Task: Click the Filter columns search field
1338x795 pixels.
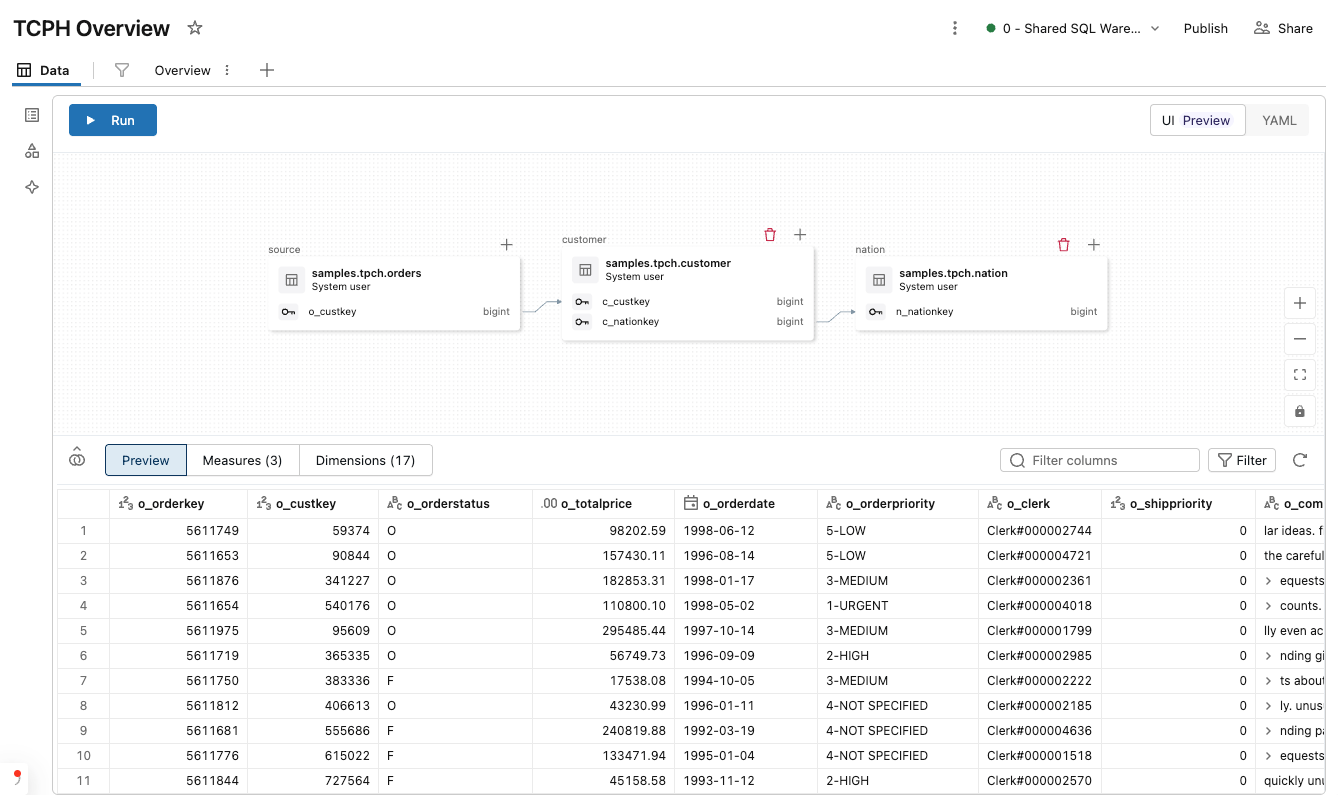Action: pyautogui.click(x=1098, y=460)
